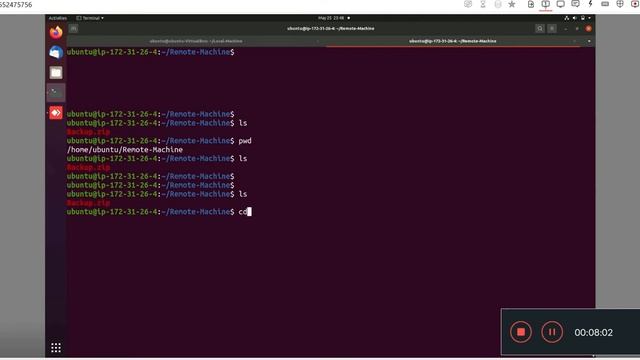Open the Files manager in the dock
This screenshot has height=360, width=640.
(56, 73)
